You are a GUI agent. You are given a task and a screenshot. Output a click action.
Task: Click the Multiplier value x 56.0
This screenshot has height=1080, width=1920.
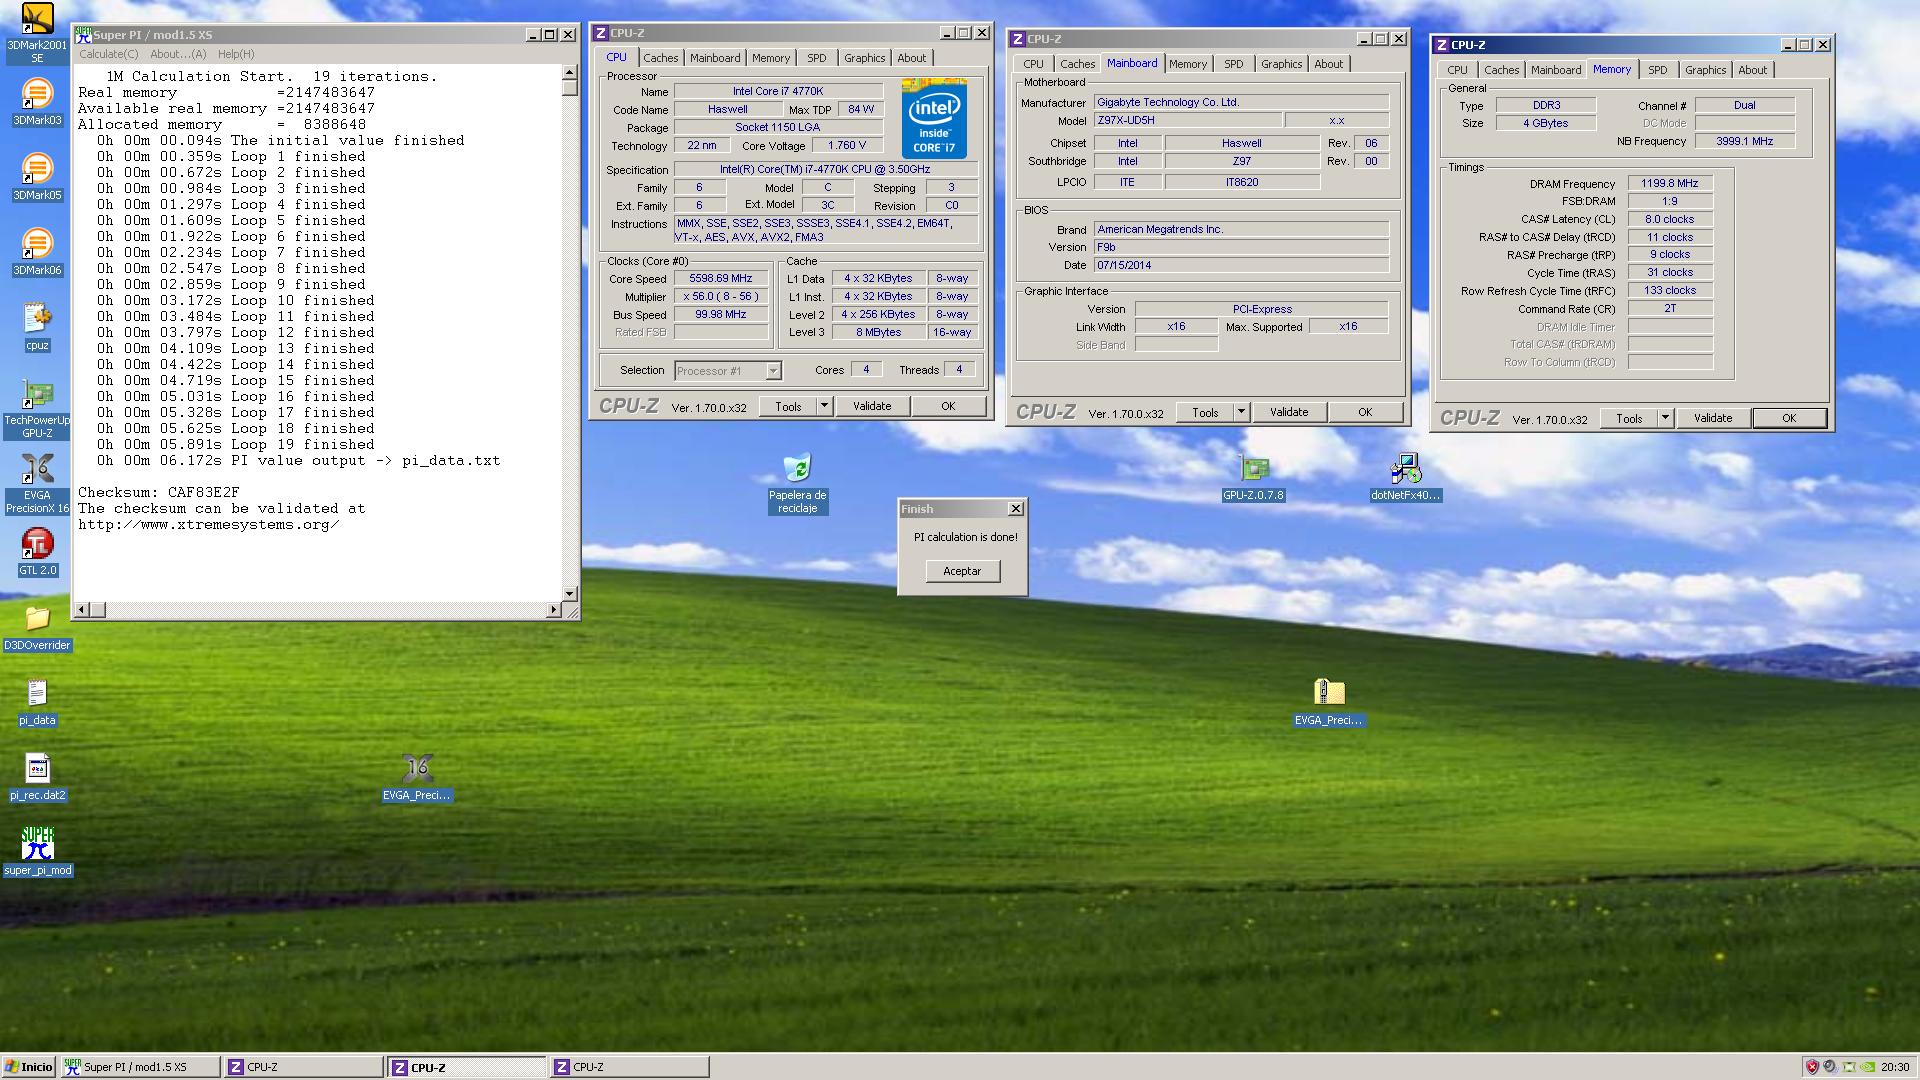click(x=721, y=297)
